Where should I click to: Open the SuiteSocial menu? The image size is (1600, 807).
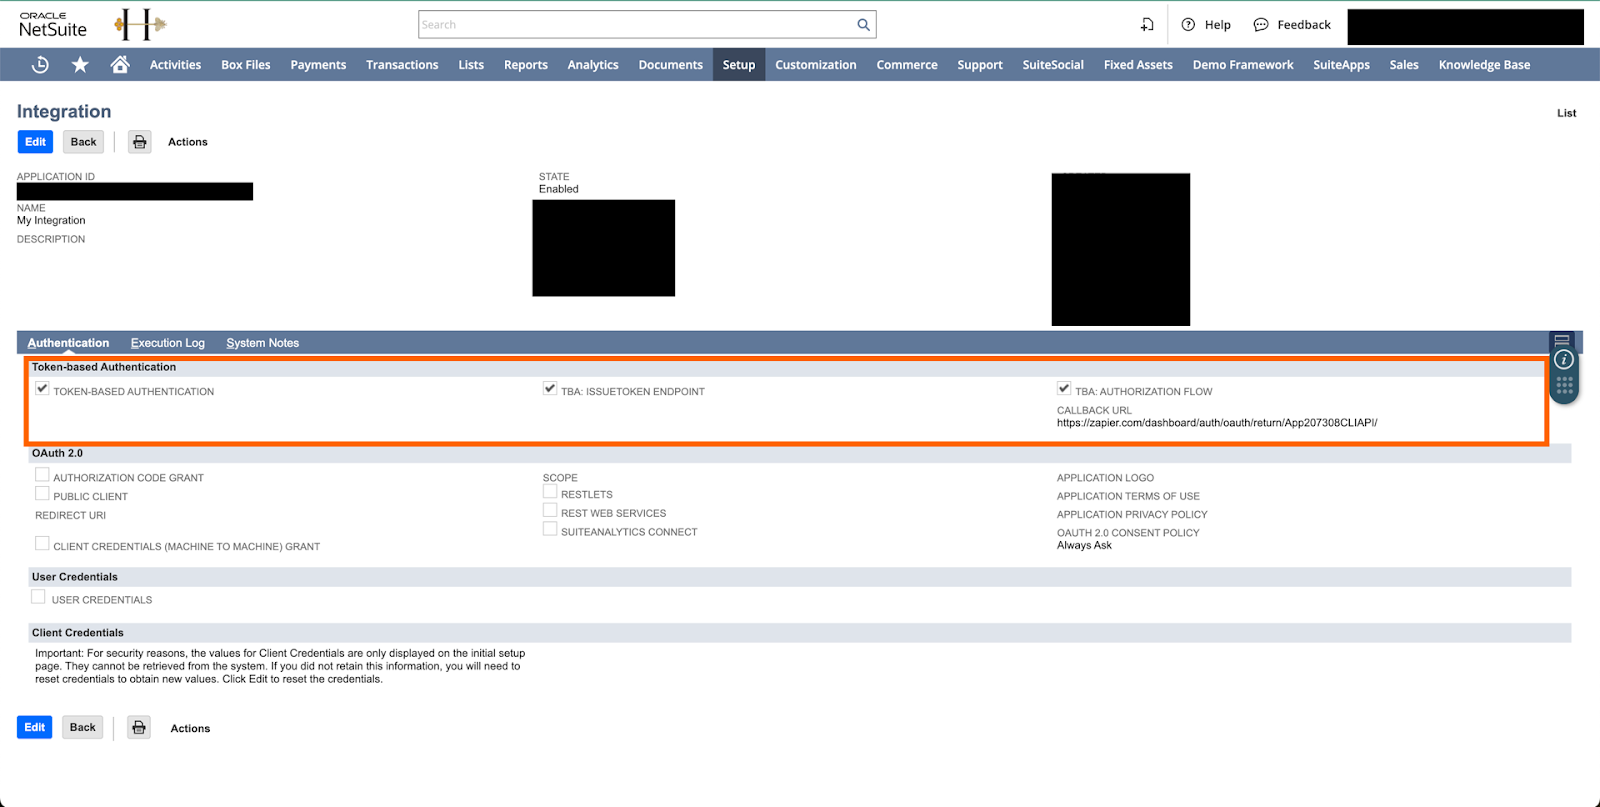(1053, 65)
